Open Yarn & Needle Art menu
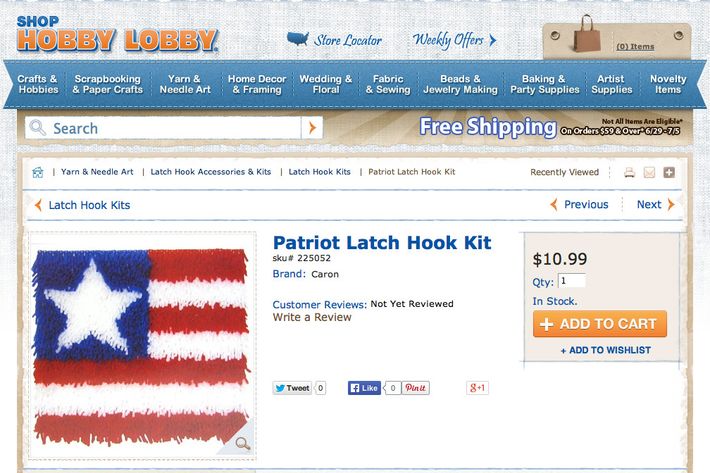Image resolution: width=710 pixels, height=473 pixels. 185,84
